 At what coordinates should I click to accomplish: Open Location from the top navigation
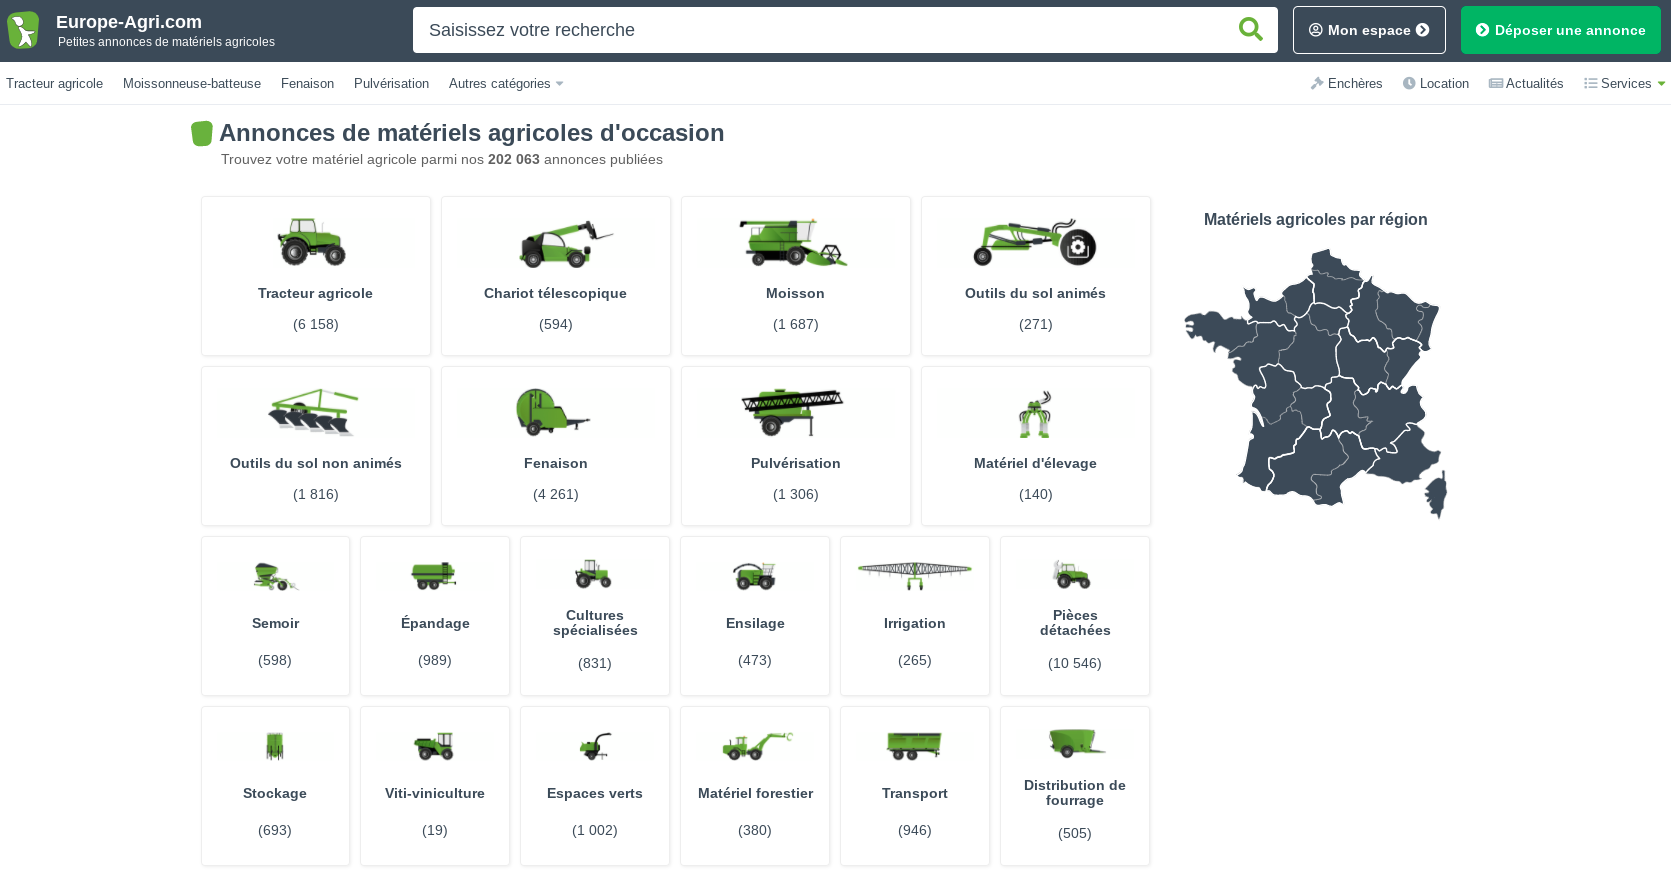coord(1436,84)
